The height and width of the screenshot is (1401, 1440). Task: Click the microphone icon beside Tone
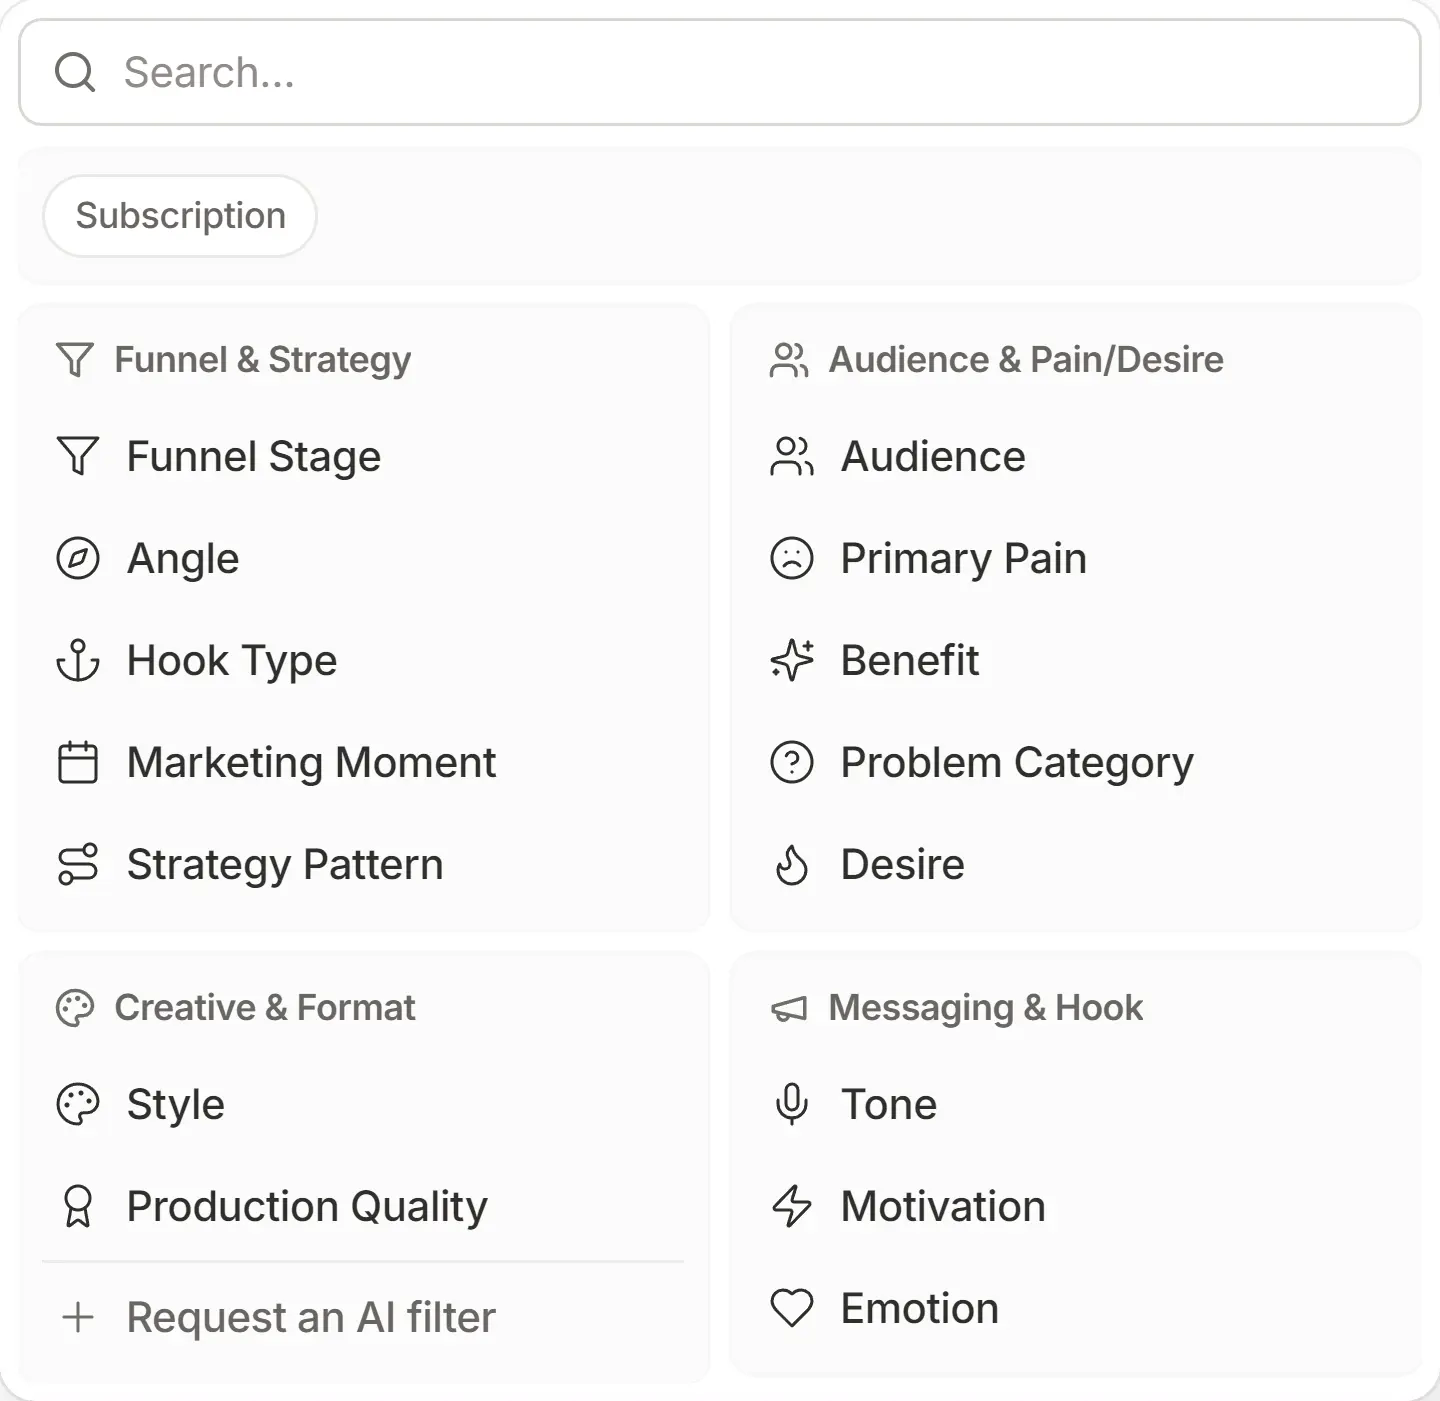[792, 1104]
